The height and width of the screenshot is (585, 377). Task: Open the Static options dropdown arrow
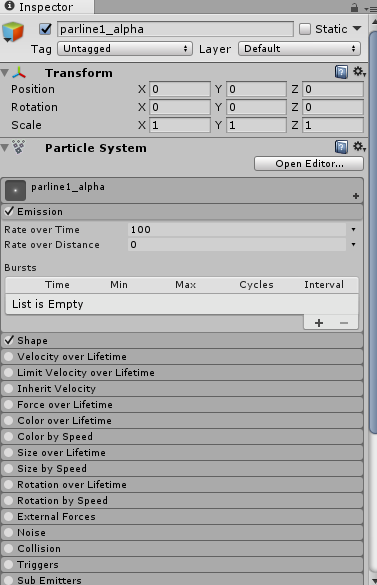(x=357, y=28)
